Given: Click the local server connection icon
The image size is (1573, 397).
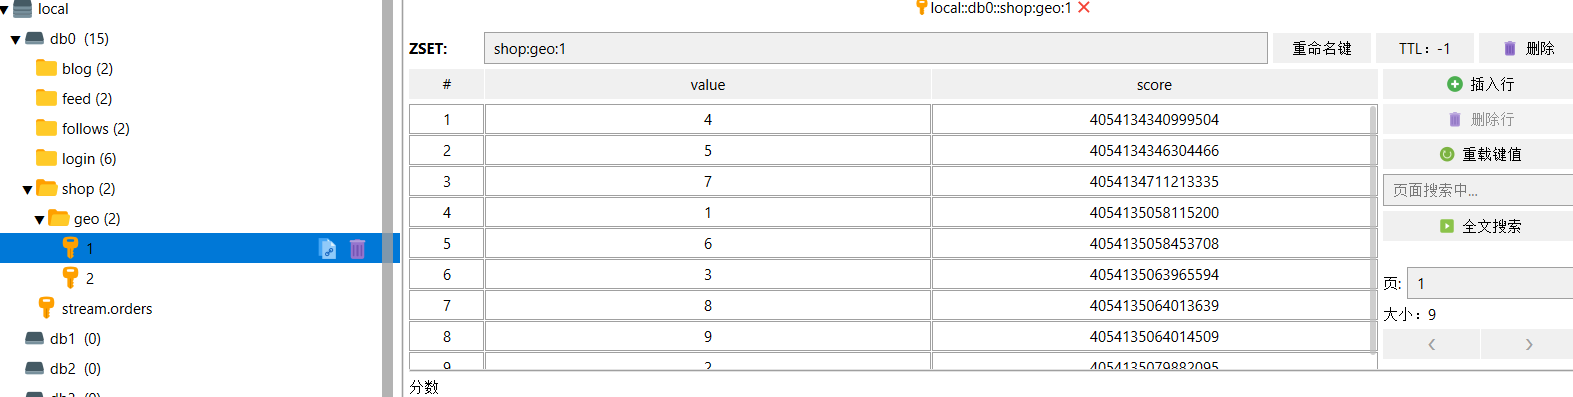Looking at the screenshot, I should (22, 9).
